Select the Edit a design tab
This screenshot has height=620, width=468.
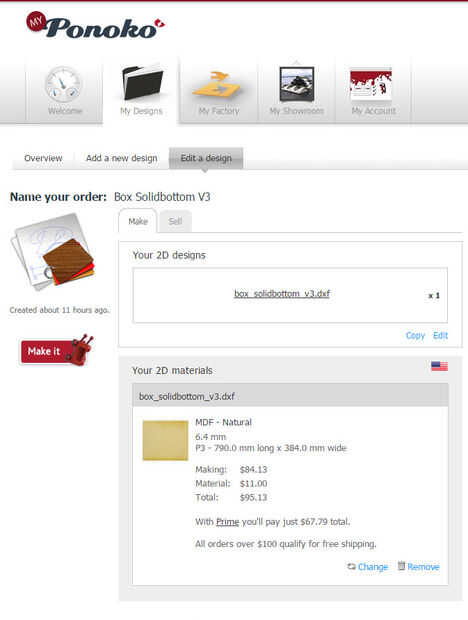pyautogui.click(x=206, y=158)
